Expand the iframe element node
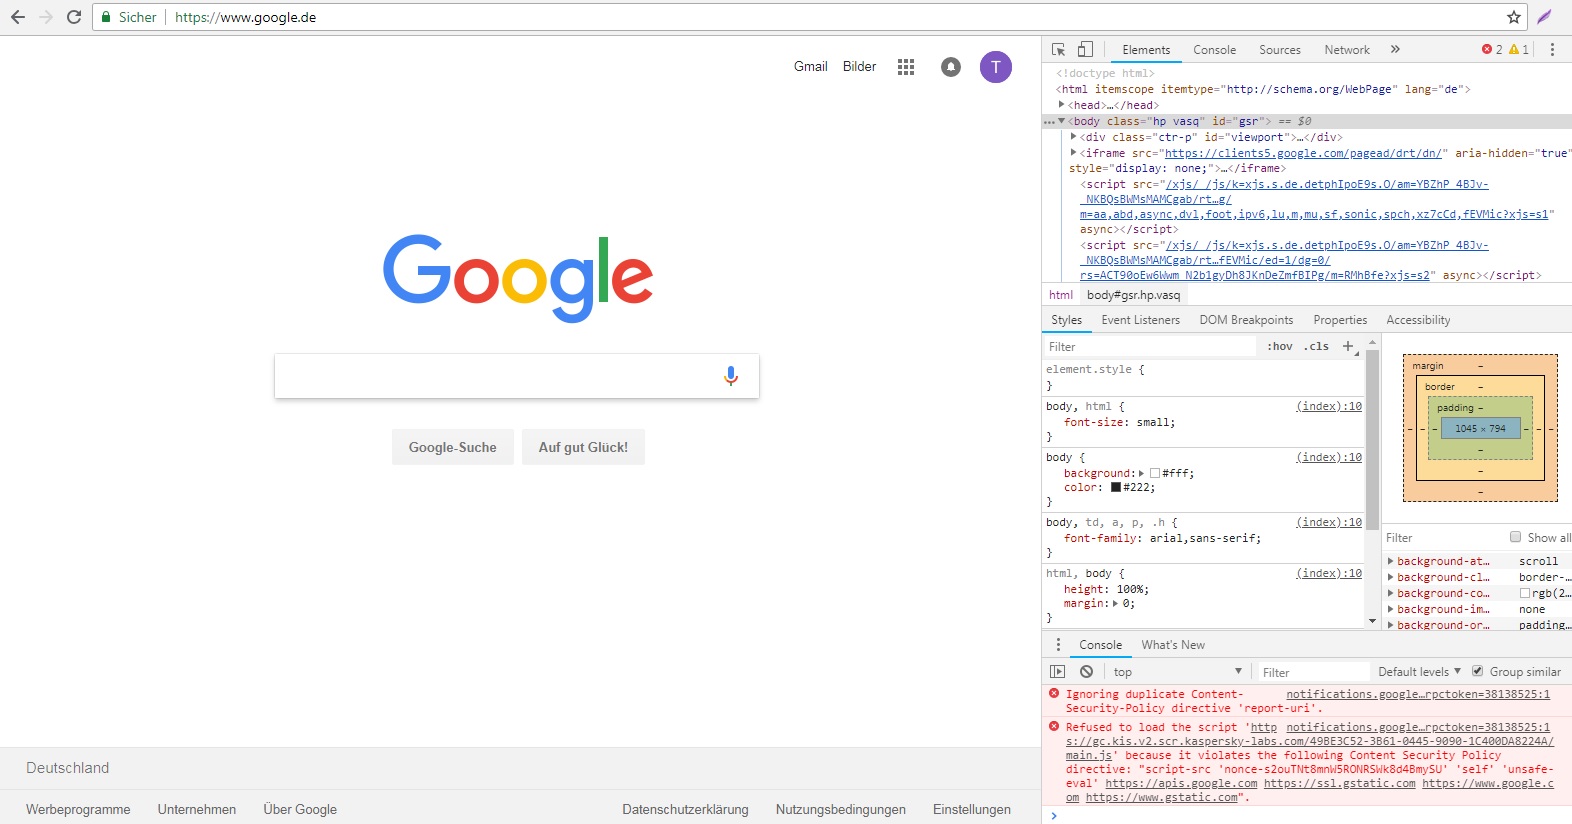This screenshot has height=824, width=1572. pyautogui.click(x=1074, y=153)
